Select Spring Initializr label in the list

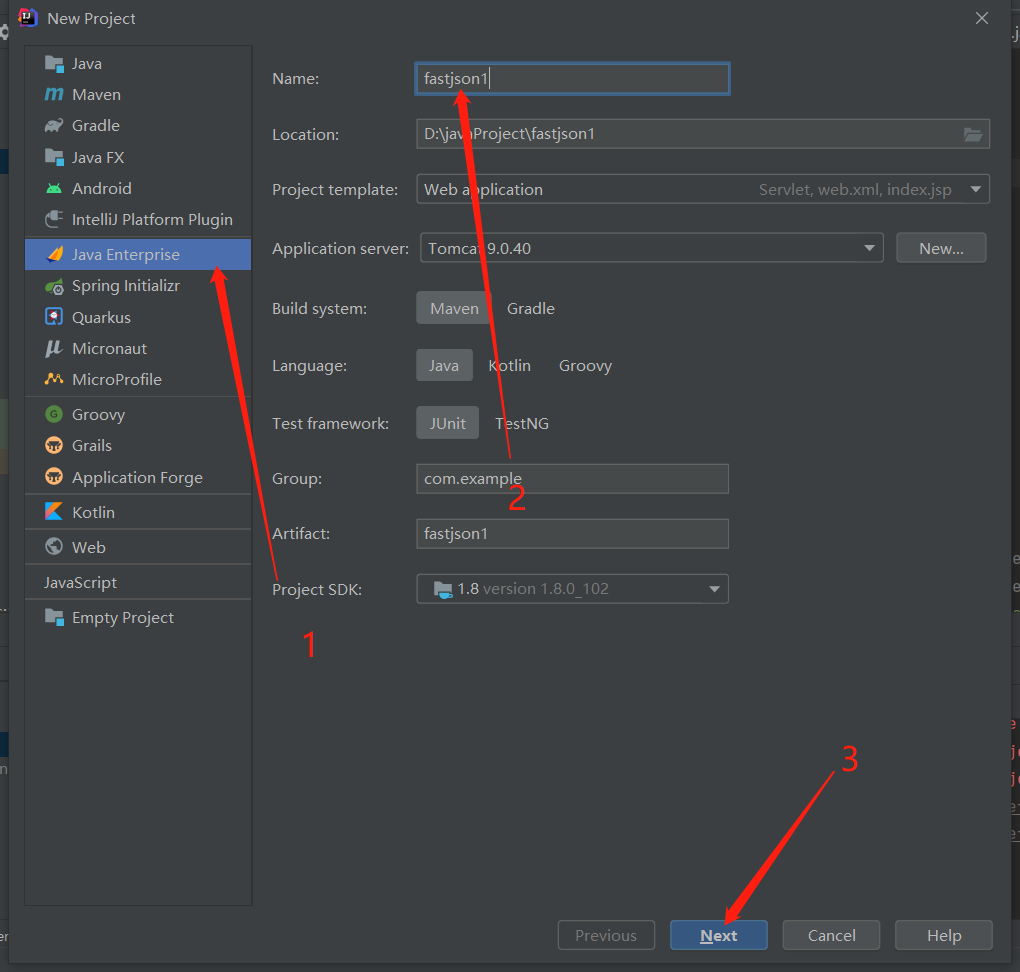[x=126, y=286]
